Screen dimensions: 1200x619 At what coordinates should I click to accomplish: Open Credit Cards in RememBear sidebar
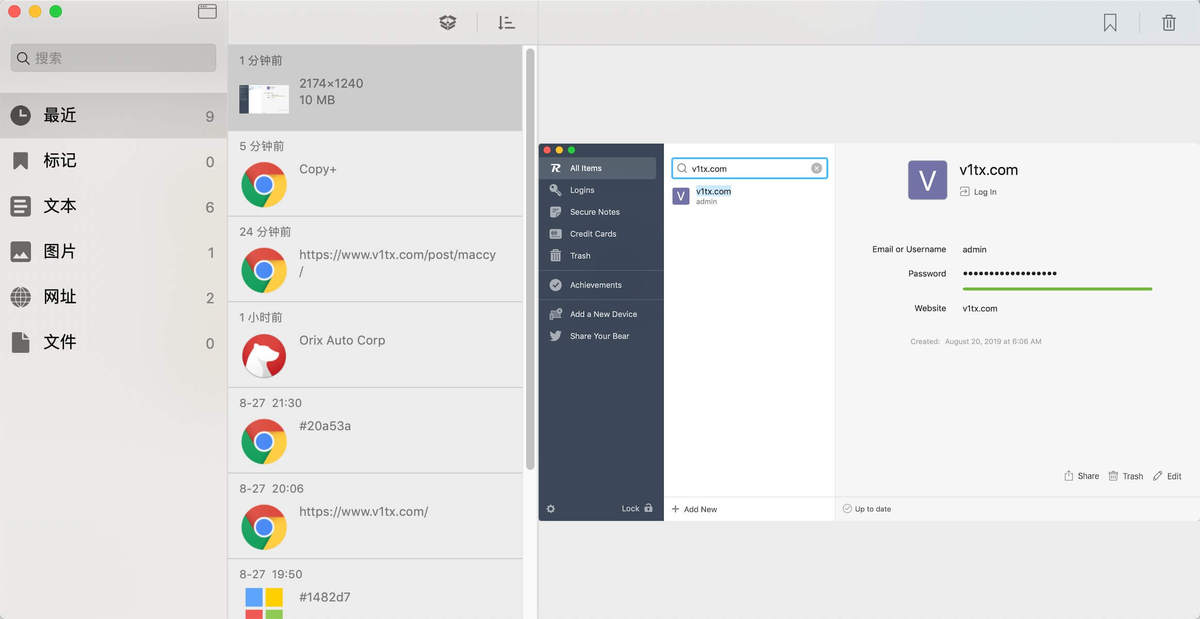pos(599,234)
